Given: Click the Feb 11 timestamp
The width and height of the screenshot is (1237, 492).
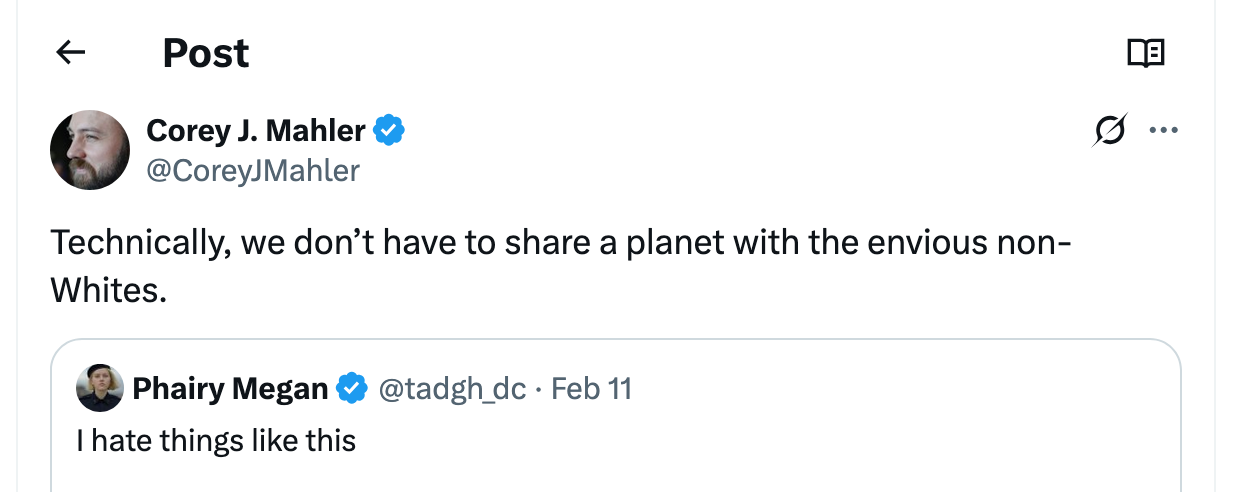Looking at the screenshot, I should pos(592,388).
